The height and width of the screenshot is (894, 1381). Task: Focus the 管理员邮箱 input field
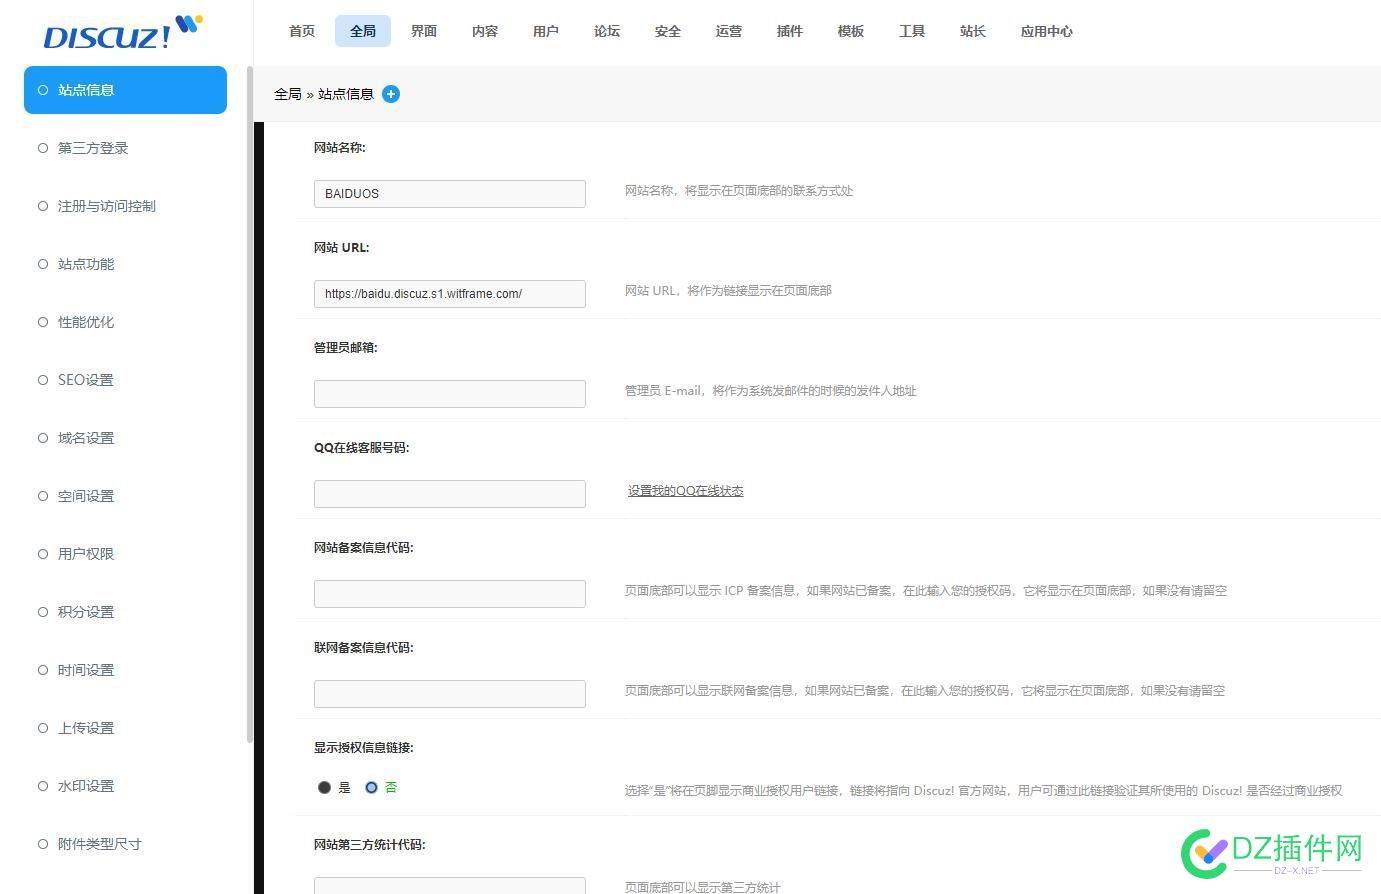coord(450,394)
